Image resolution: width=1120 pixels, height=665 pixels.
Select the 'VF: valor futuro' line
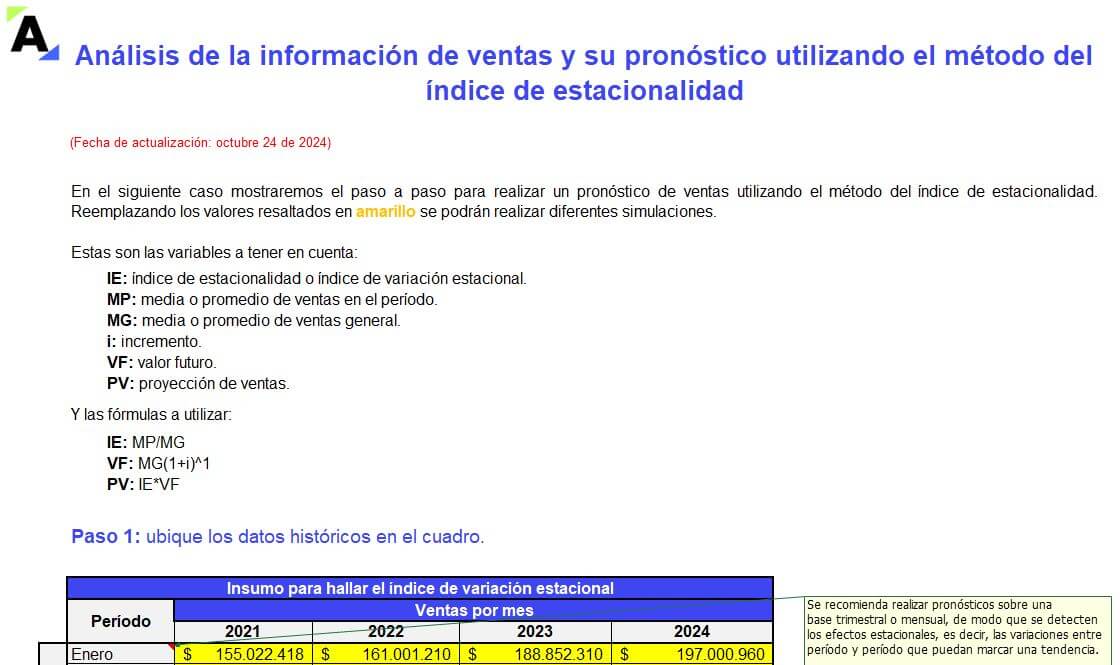tap(161, 363)
